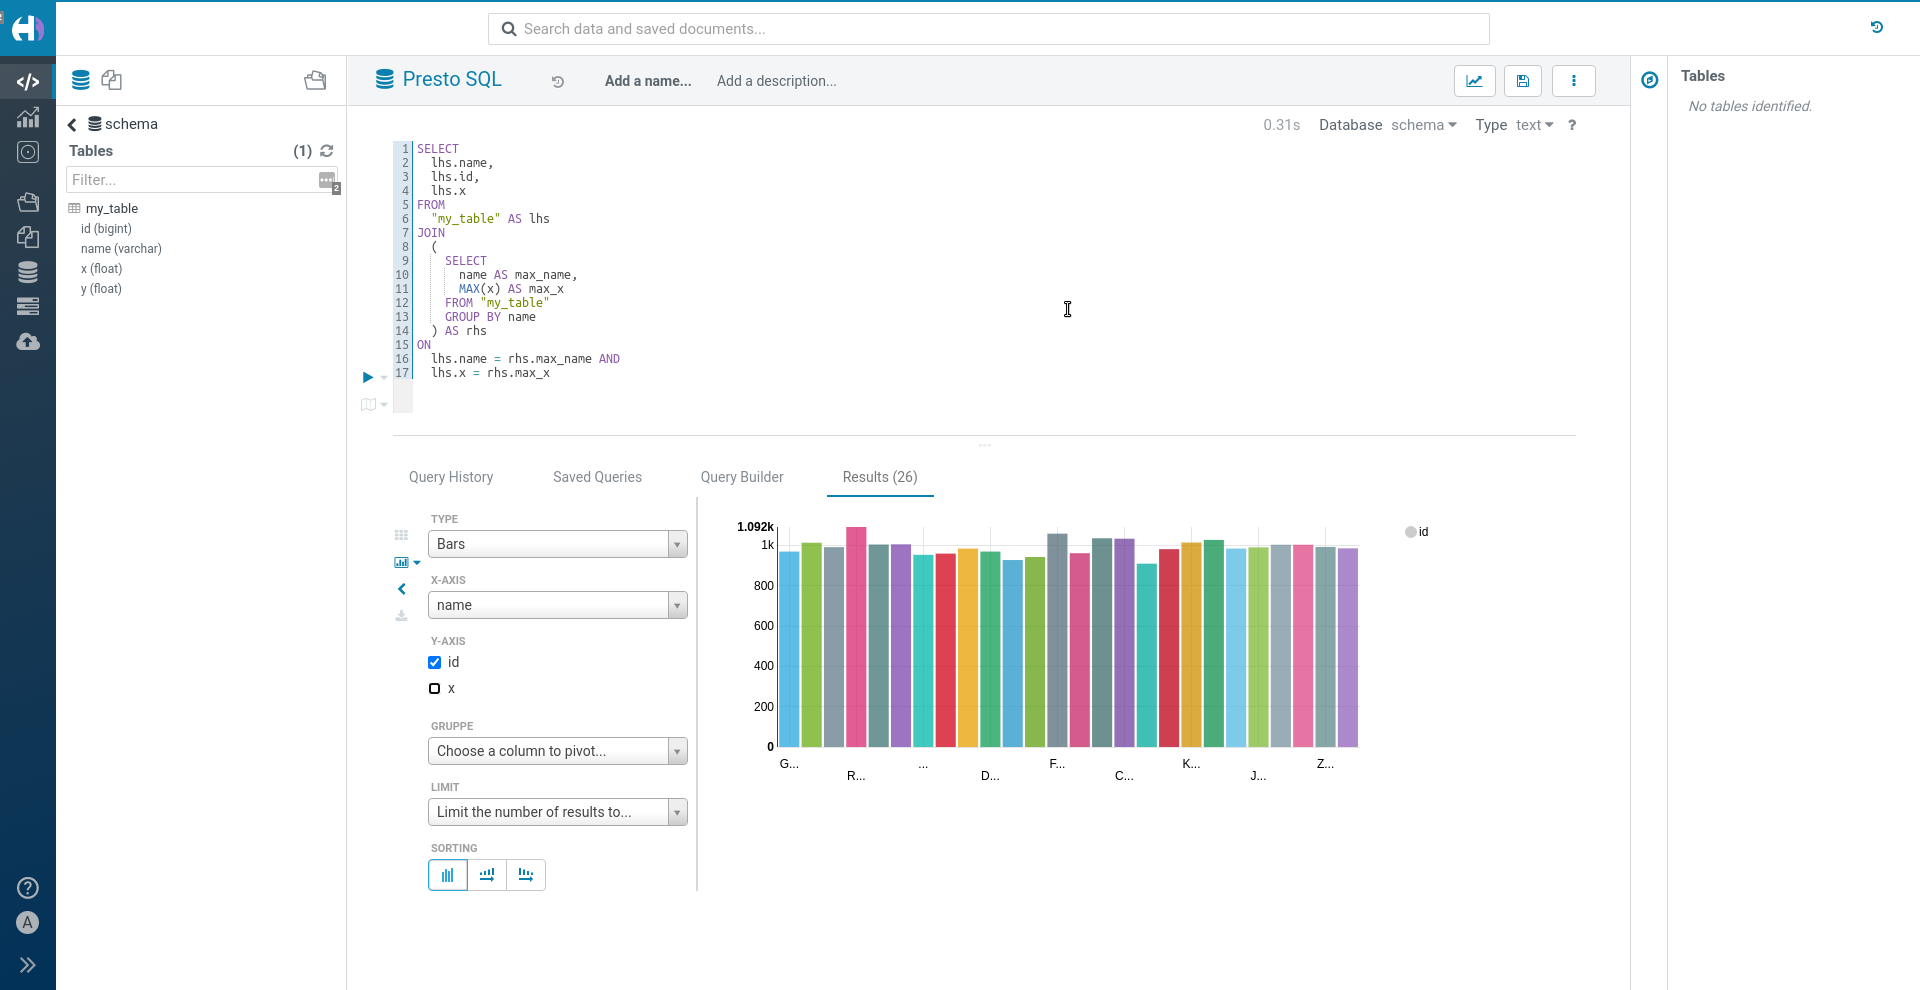Image resolution: width=1920 pixels, height=990 pixels.
Task: Click the save document icon
Action: click(1522, 81)
